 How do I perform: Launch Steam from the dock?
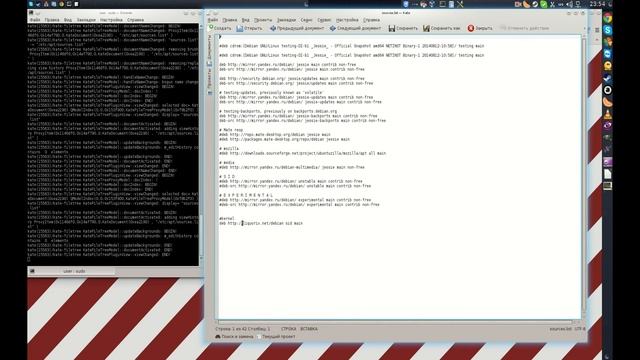point(607,78)
